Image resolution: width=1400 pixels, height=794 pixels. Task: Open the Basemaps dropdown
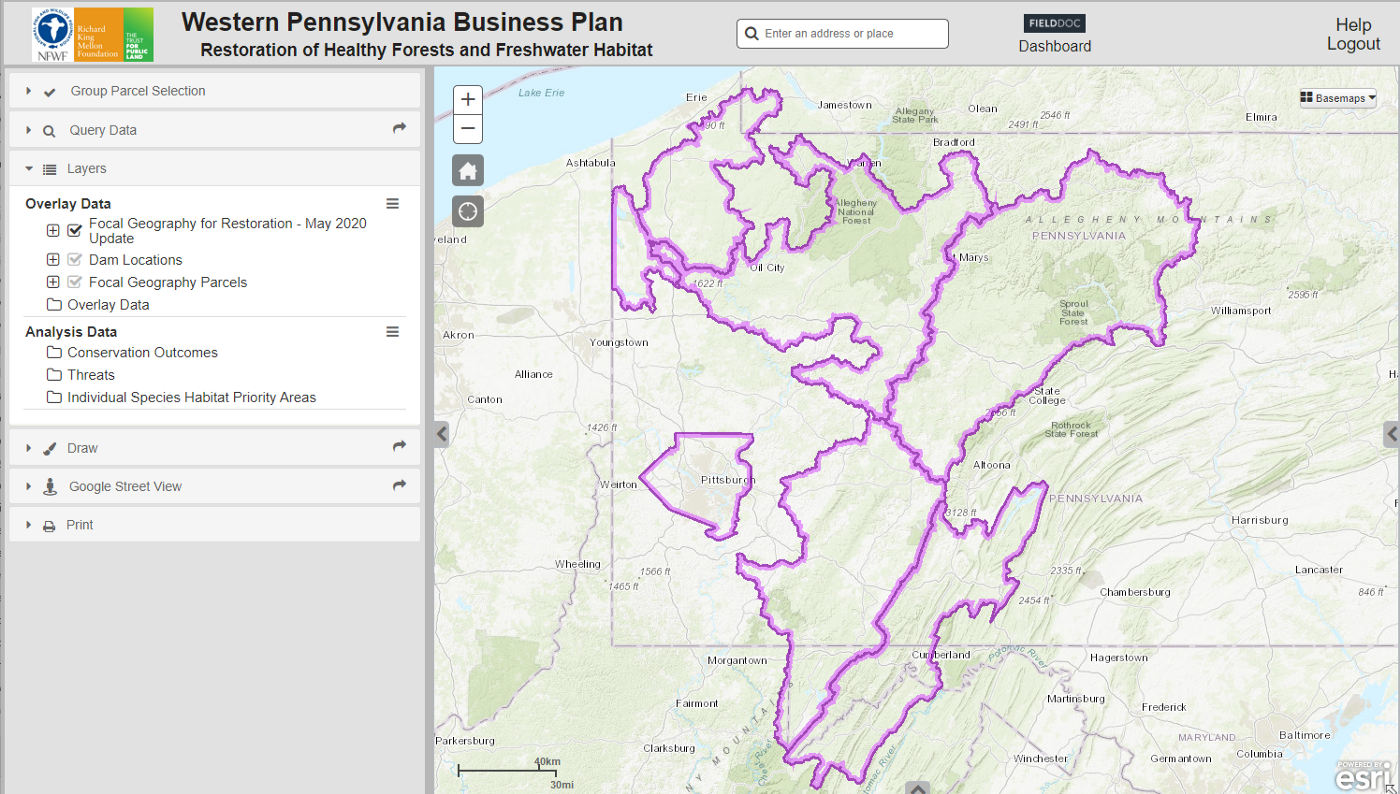click(1338, 98)
